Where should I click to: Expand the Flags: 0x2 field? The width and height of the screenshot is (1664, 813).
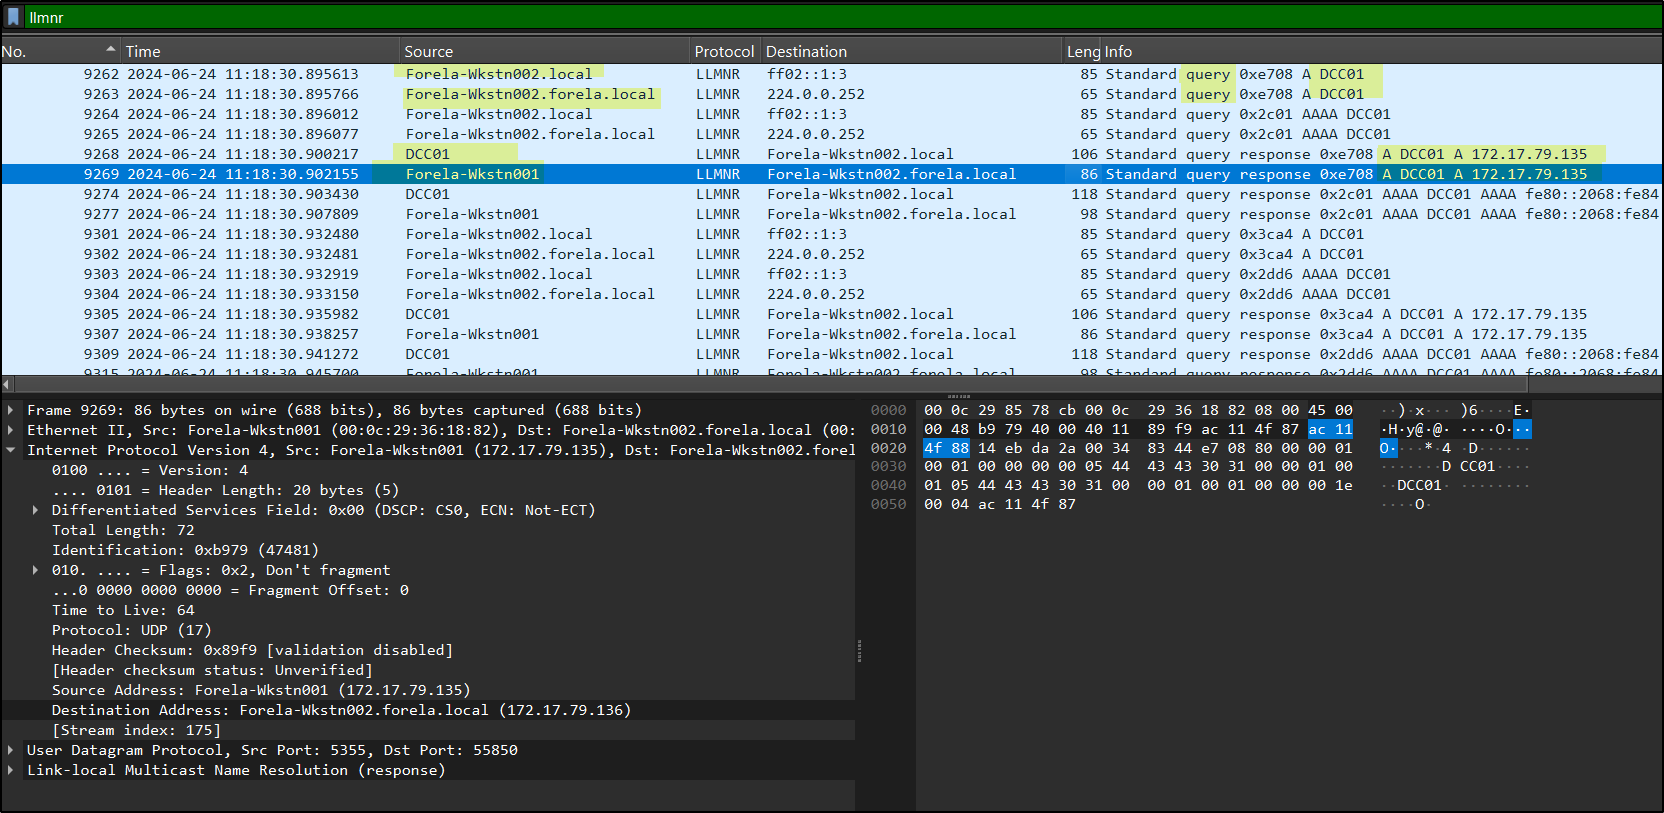click(x=36, y=570)
